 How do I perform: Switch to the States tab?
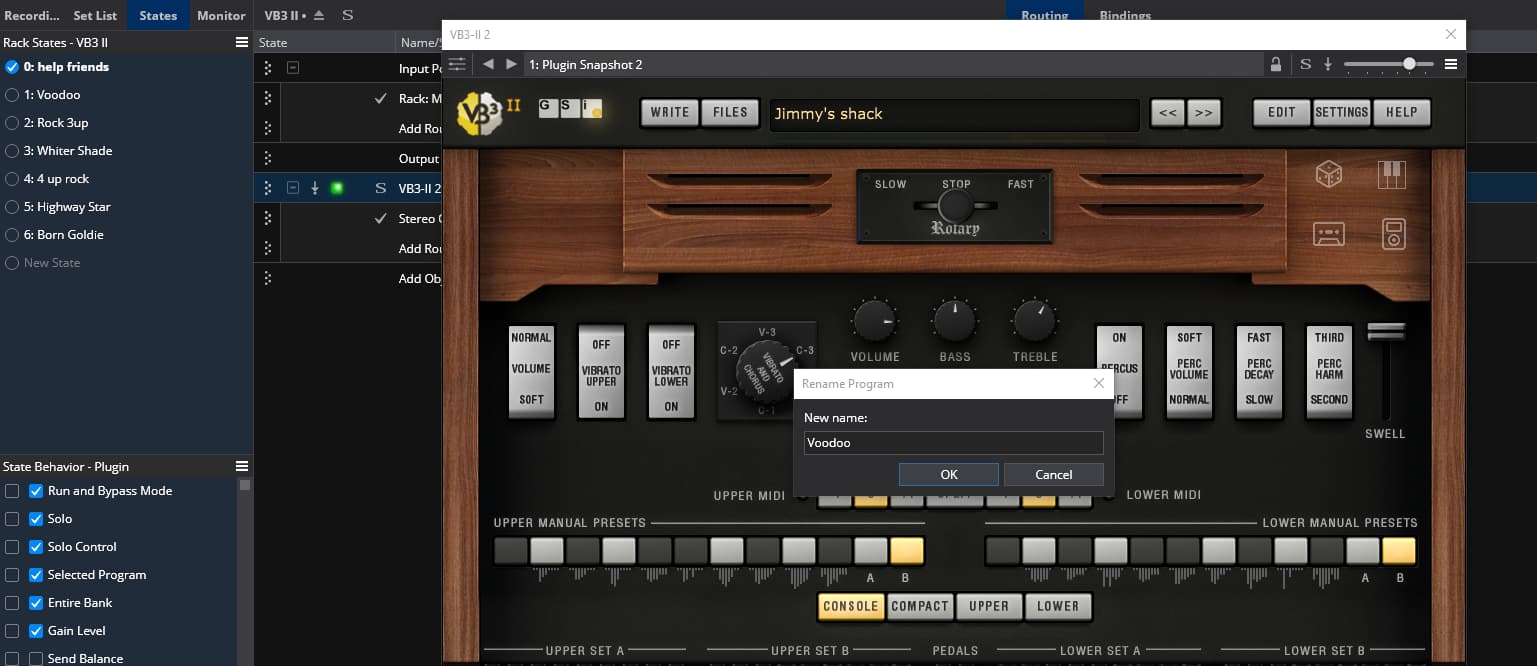pos(158,15)
